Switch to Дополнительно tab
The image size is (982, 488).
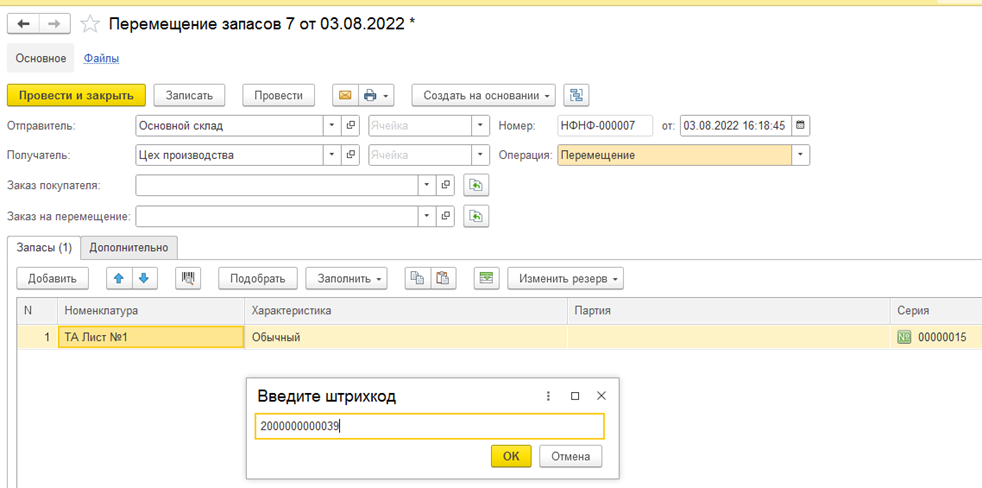point(129,247)
